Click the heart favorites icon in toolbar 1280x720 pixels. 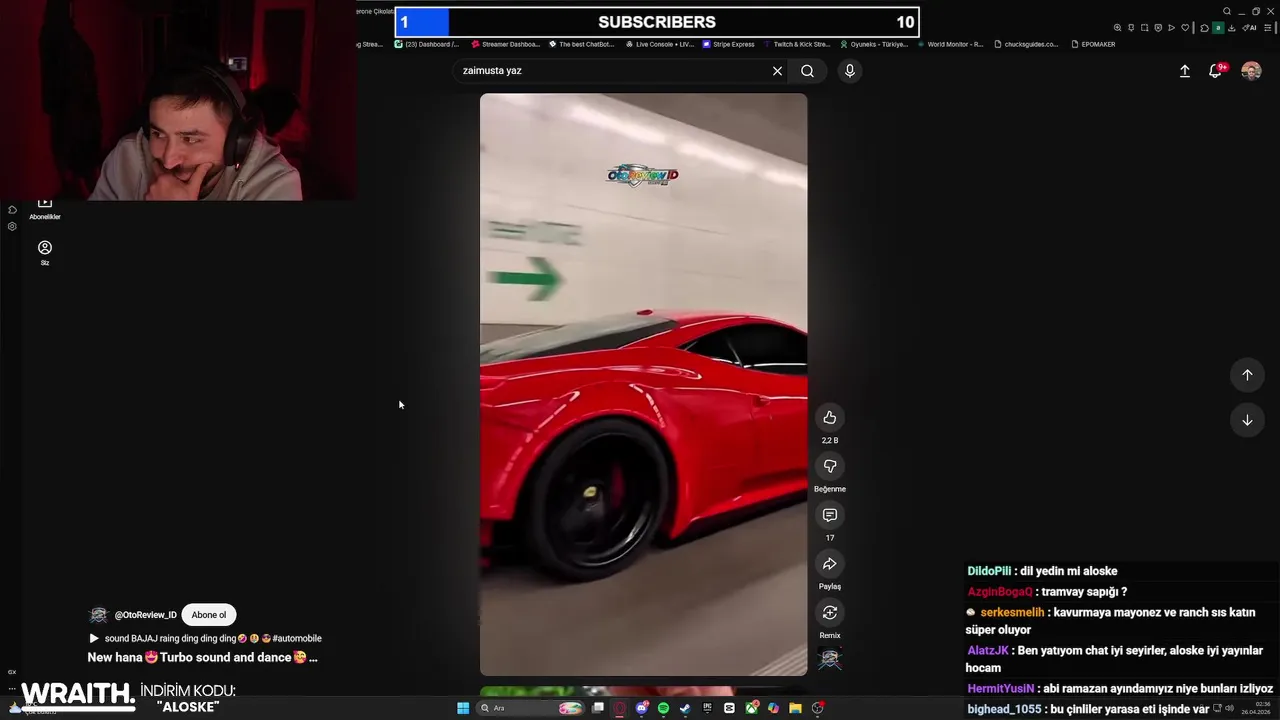click(1185, 27)
